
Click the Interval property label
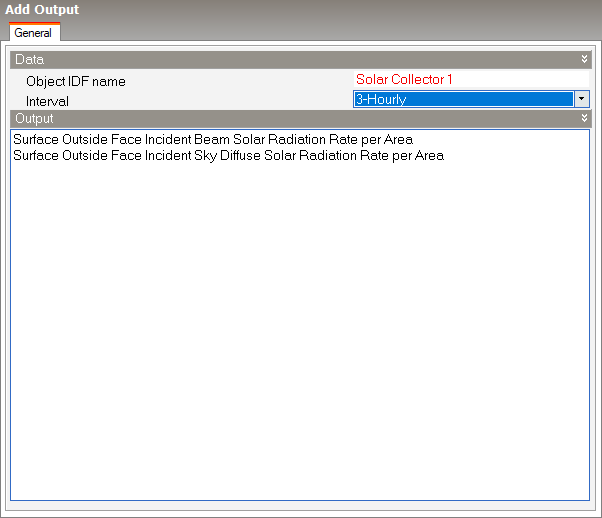coord(47,101)
